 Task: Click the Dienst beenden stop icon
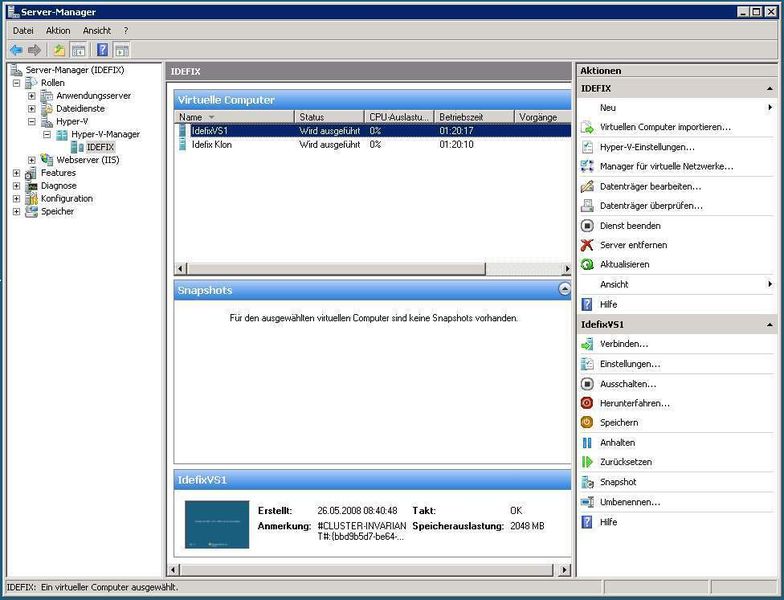(587, 226)
